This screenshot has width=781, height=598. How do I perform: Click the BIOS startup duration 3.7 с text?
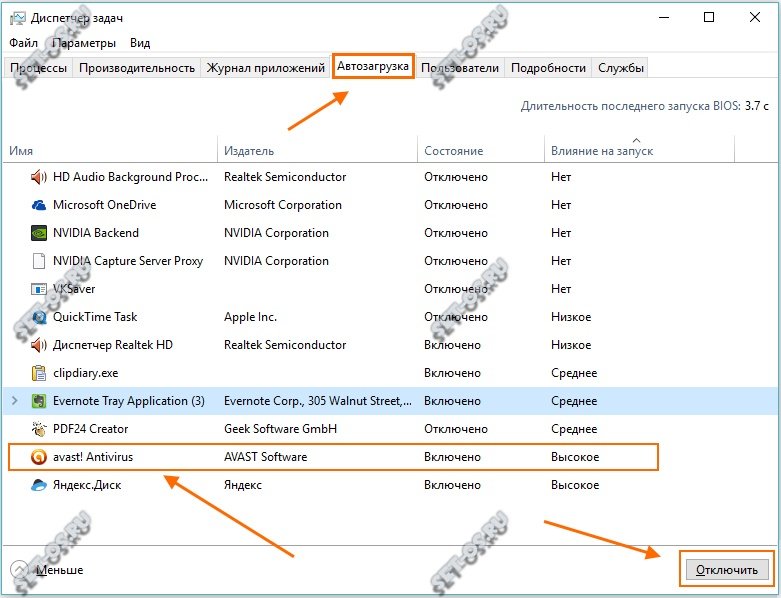(757, 106)
